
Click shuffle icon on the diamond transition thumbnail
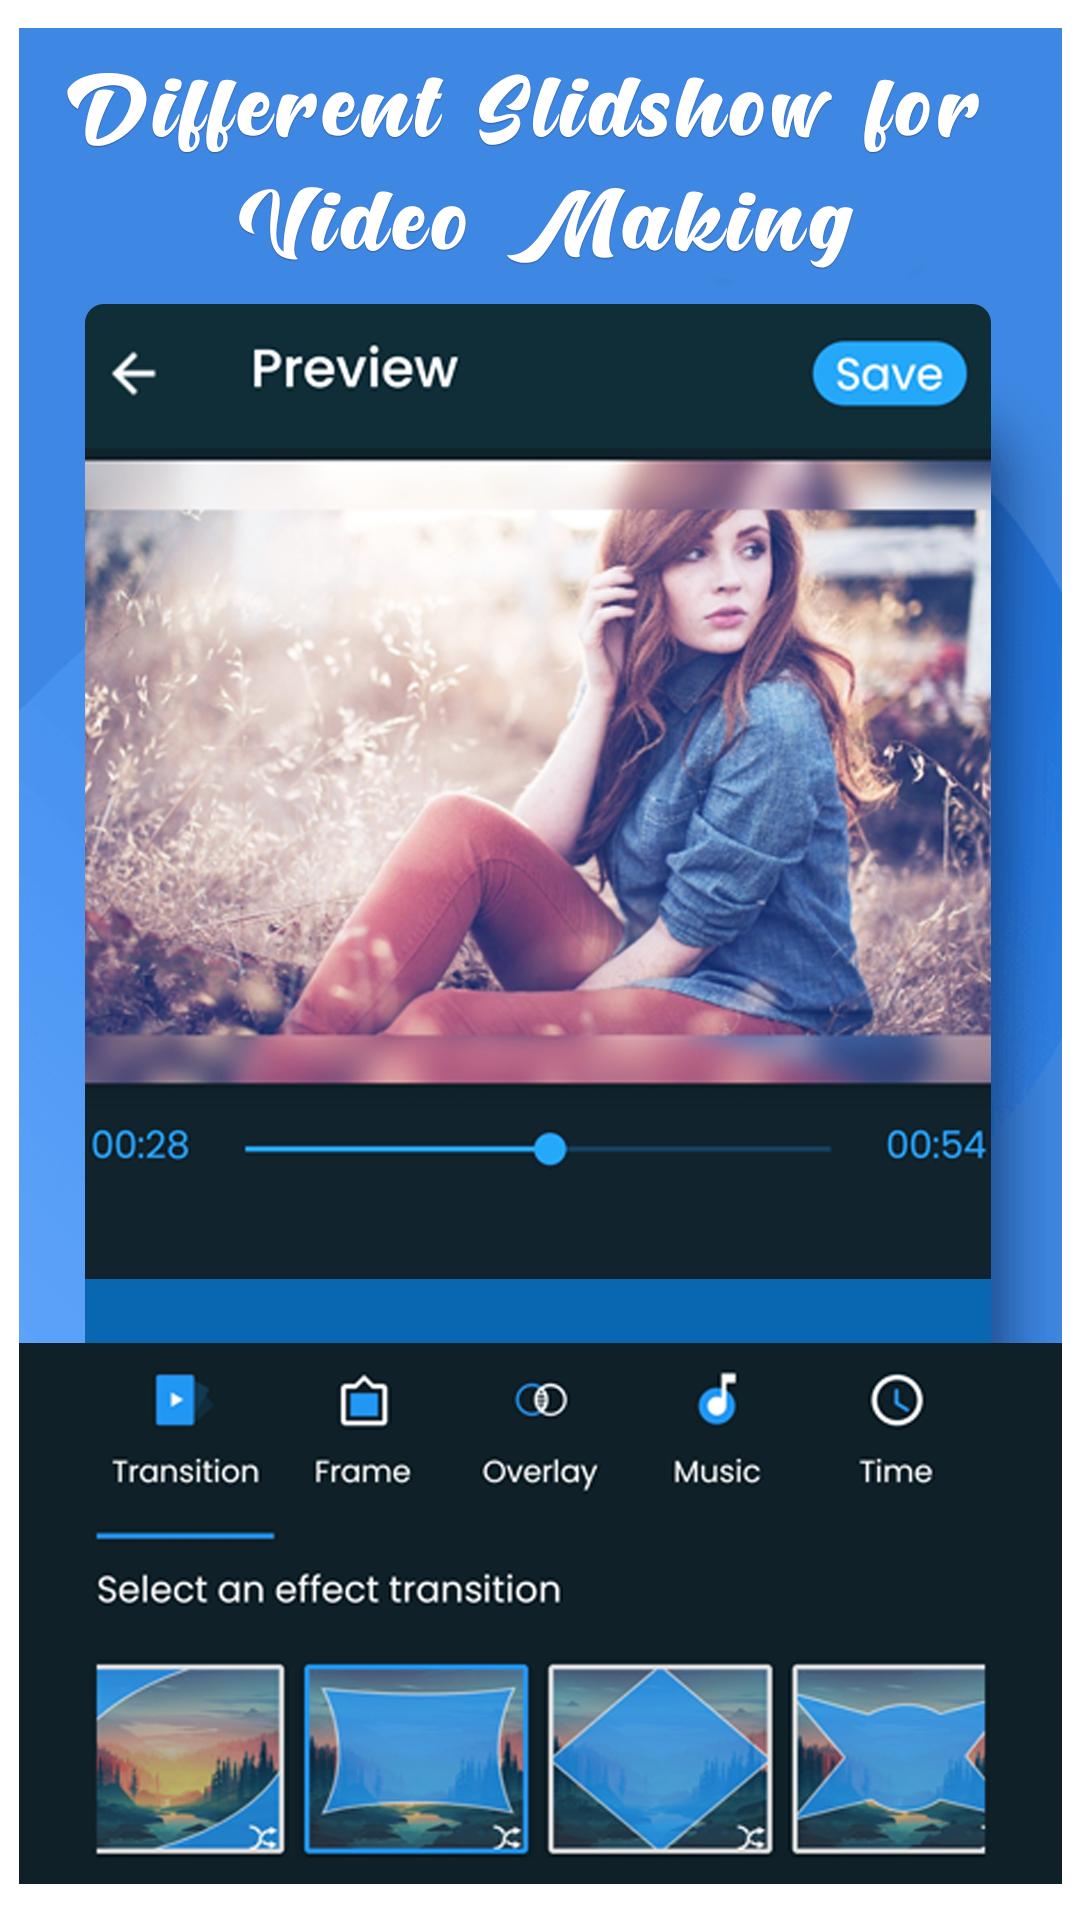click(752, 1836)
